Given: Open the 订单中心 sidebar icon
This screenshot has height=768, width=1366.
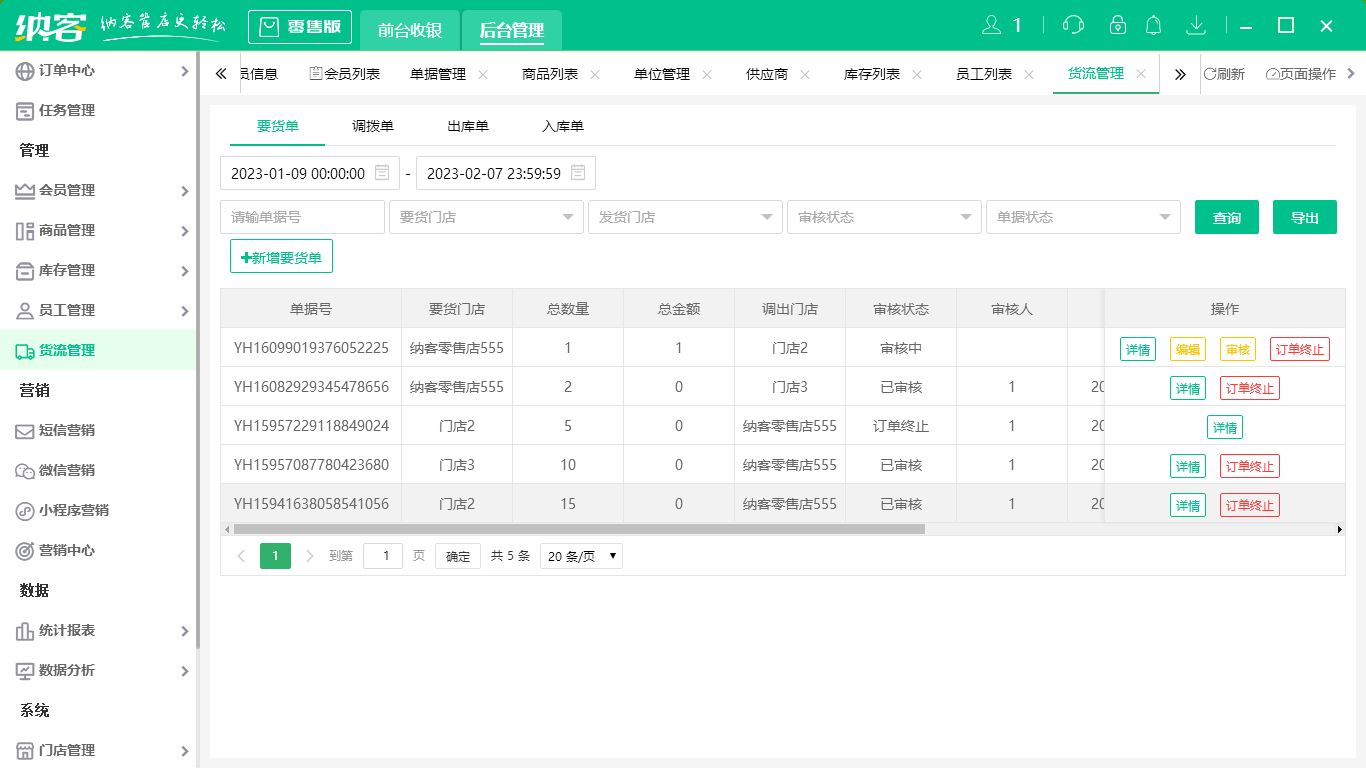Looking at the screenshot, I should [x=26, y=70].
